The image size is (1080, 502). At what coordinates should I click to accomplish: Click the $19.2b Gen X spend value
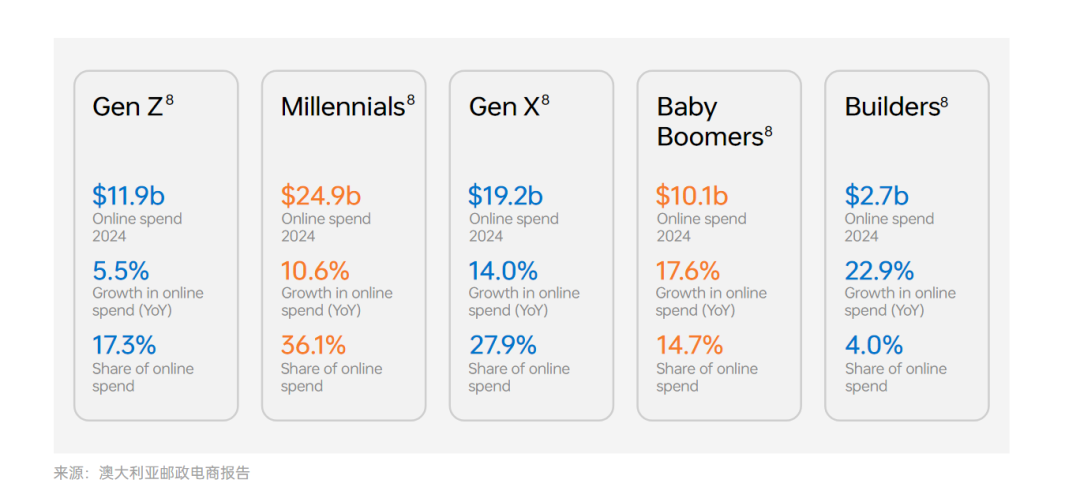point(505,196)
